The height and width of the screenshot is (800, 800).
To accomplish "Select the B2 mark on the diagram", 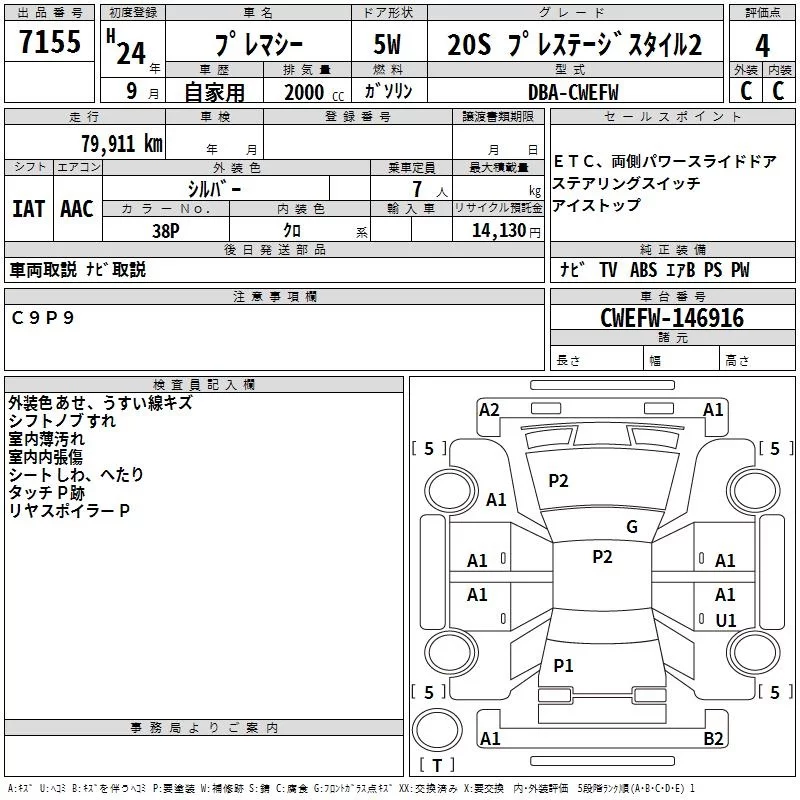I will pos(713,738).
